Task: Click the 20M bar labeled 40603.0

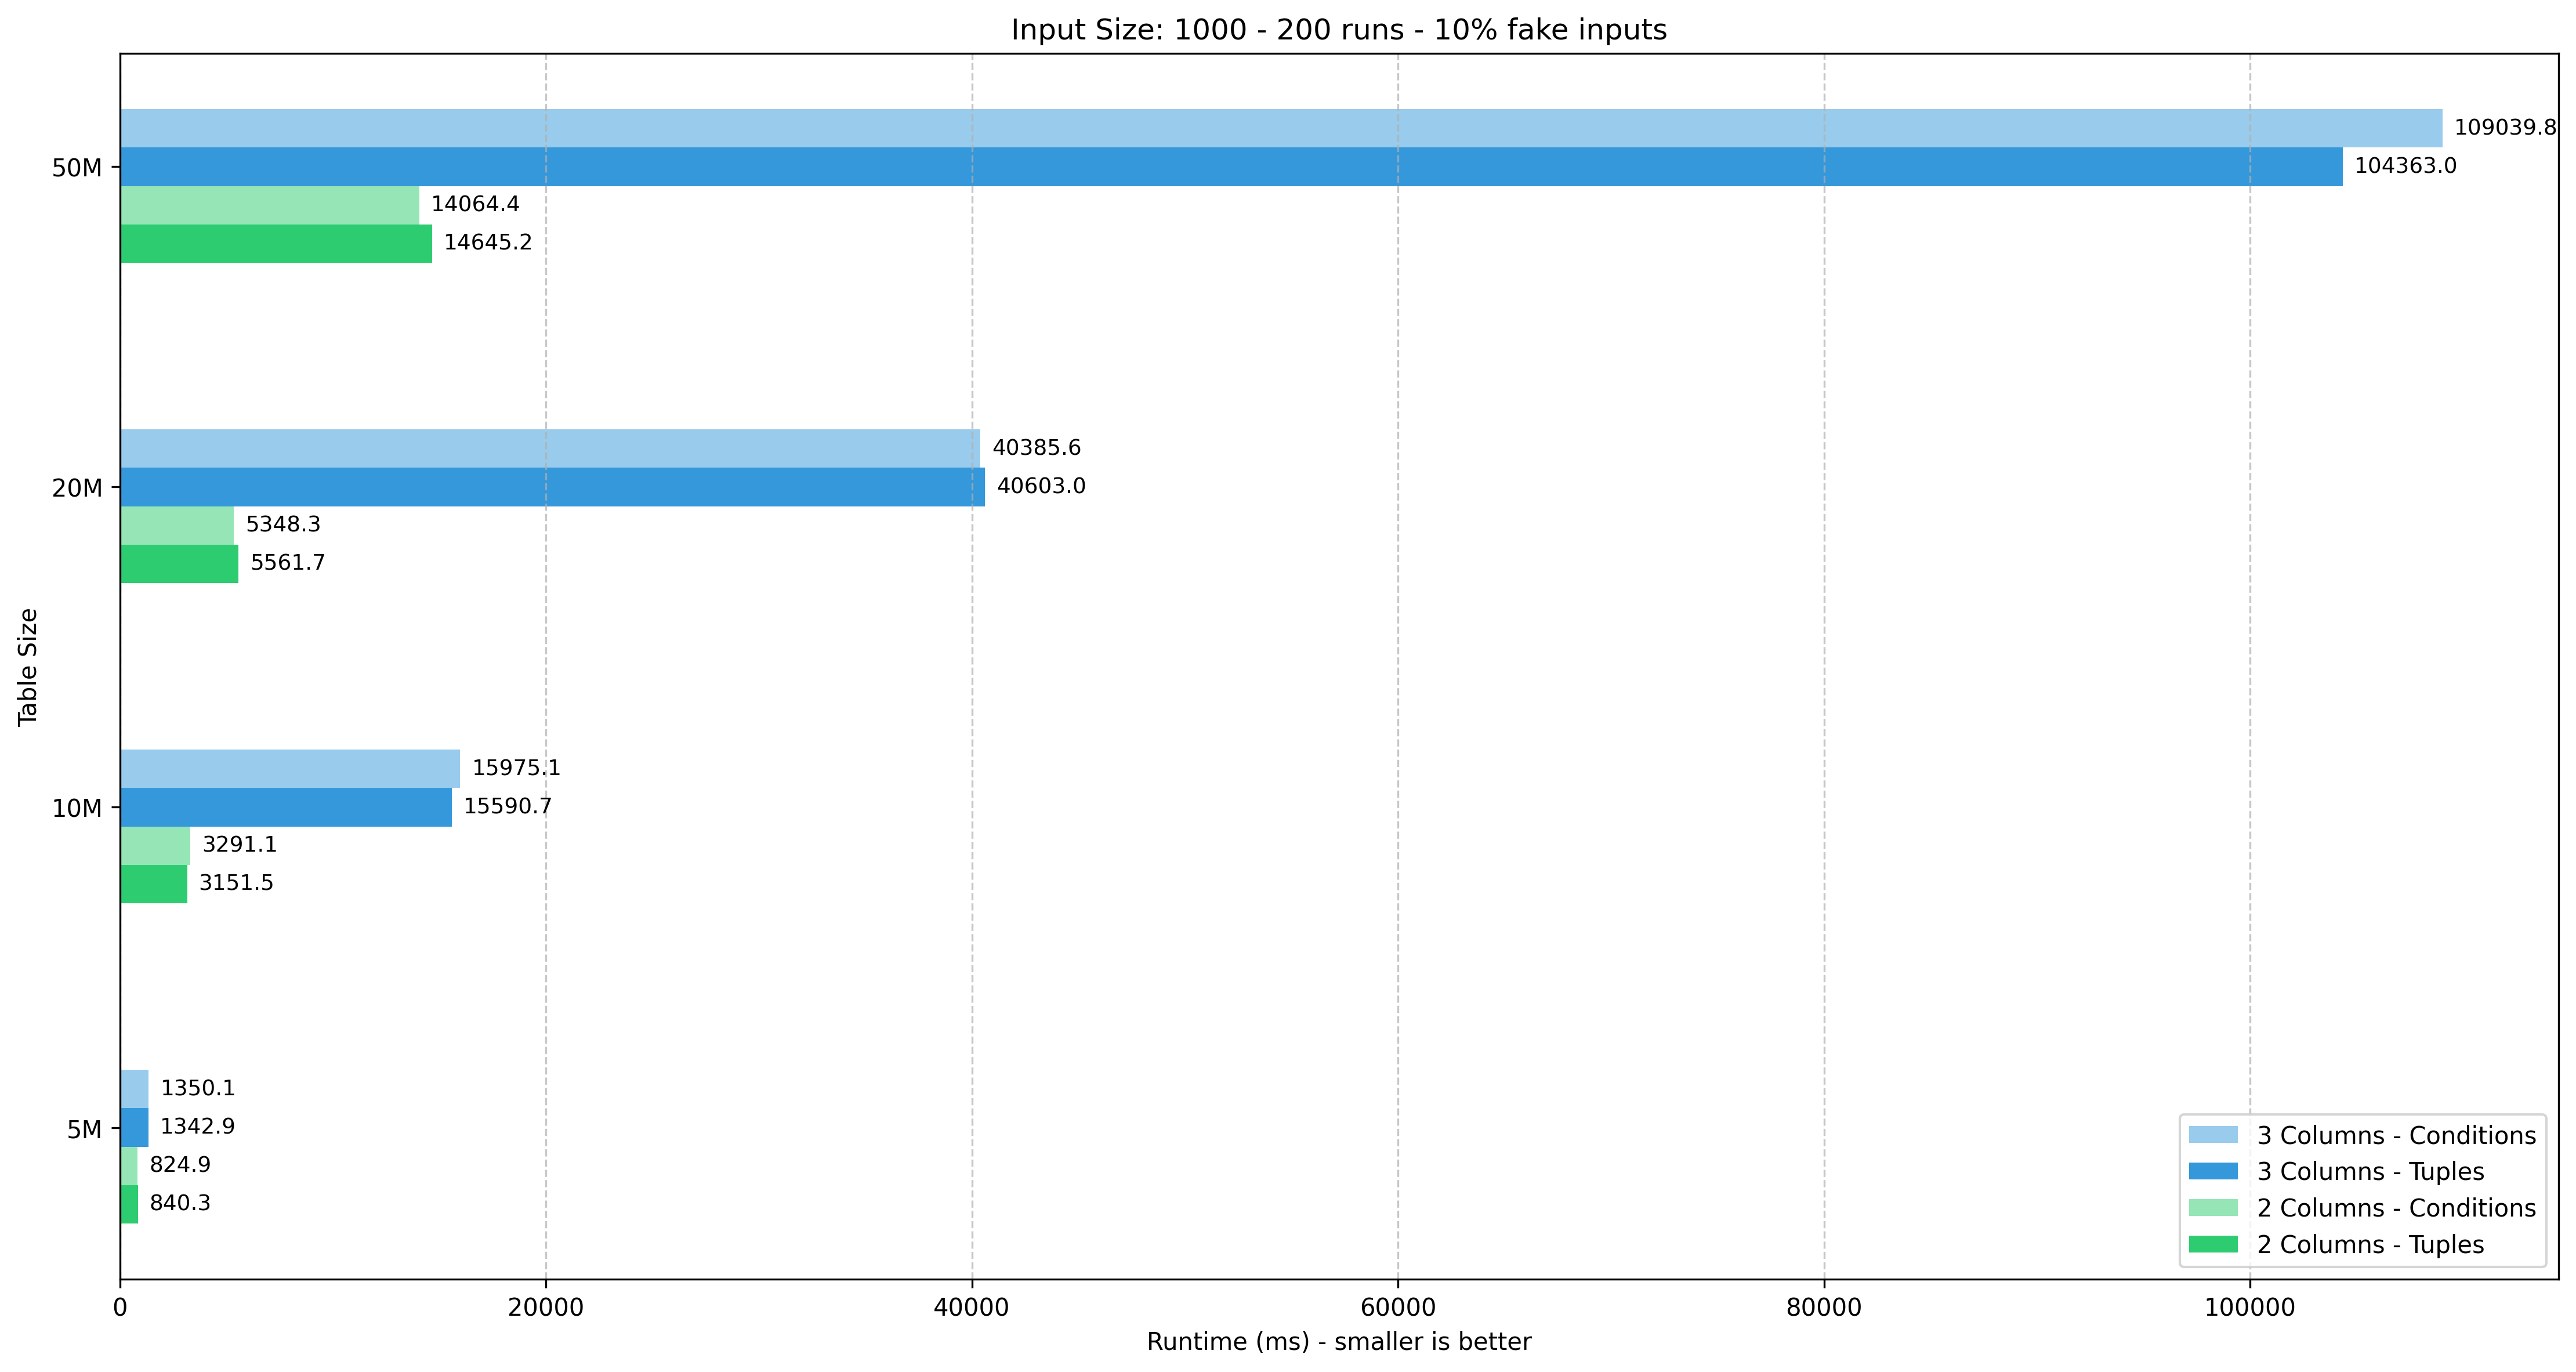Action: click(552, 487)
